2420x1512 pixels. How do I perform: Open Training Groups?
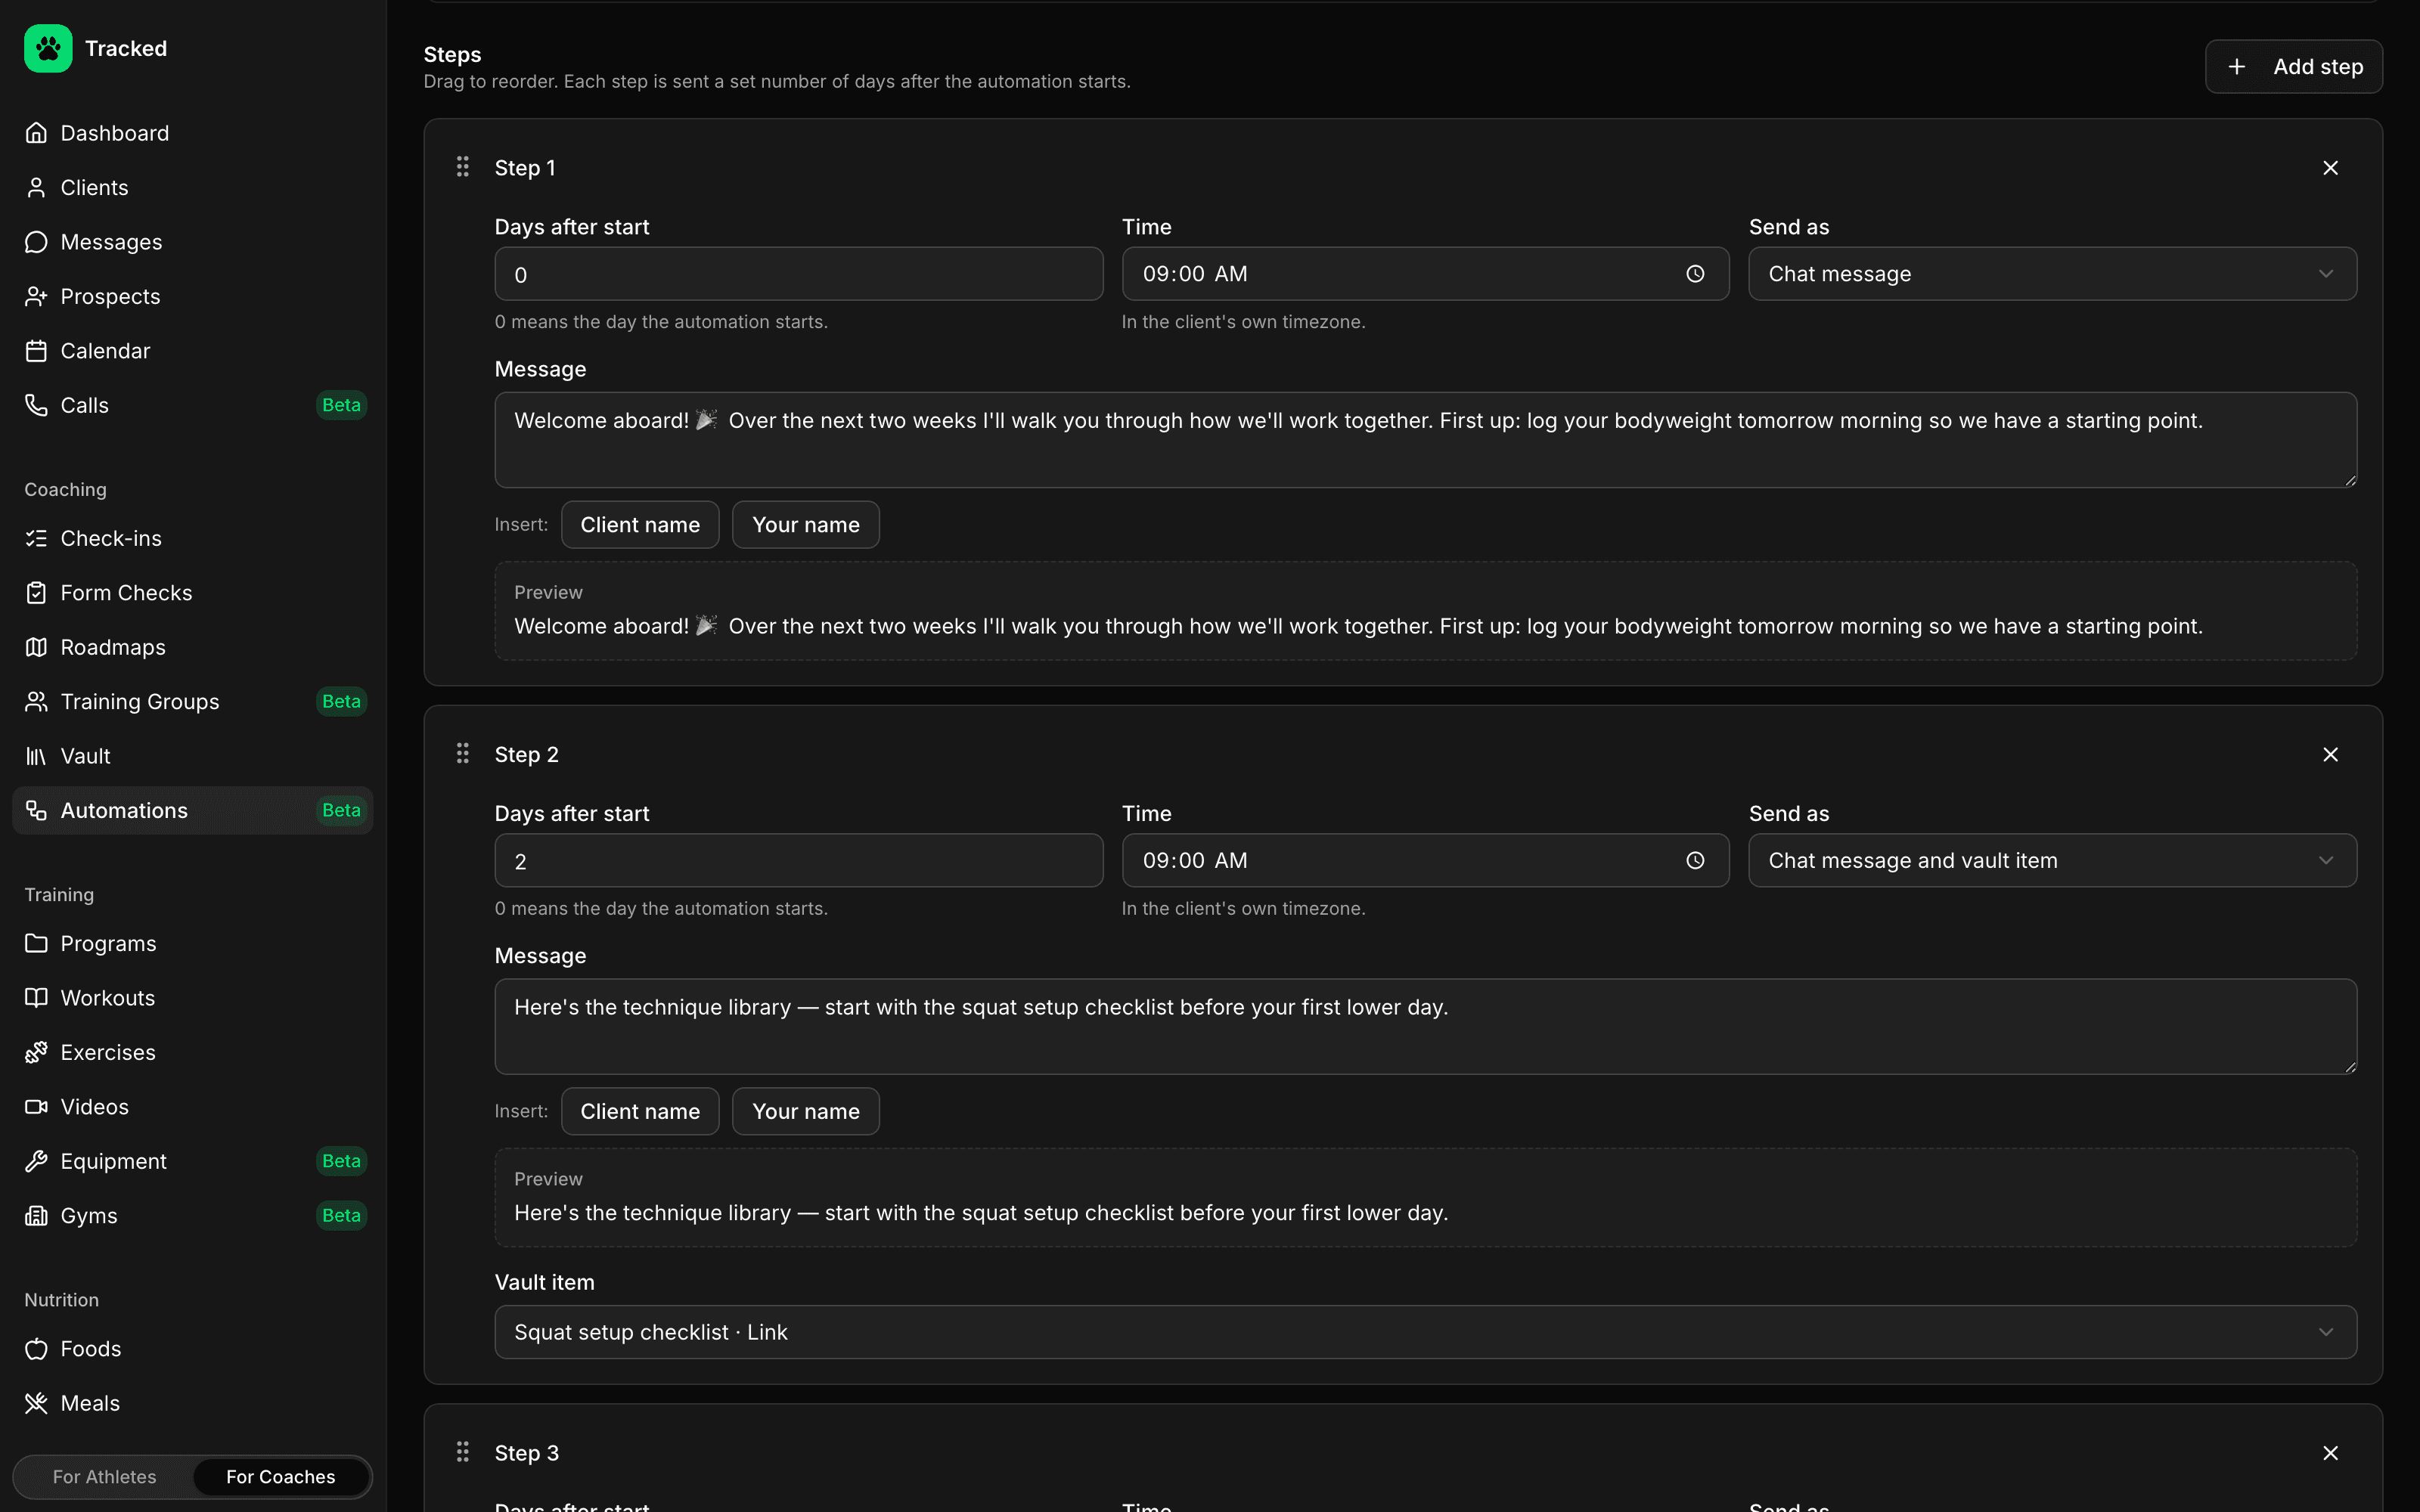[192, 701]
